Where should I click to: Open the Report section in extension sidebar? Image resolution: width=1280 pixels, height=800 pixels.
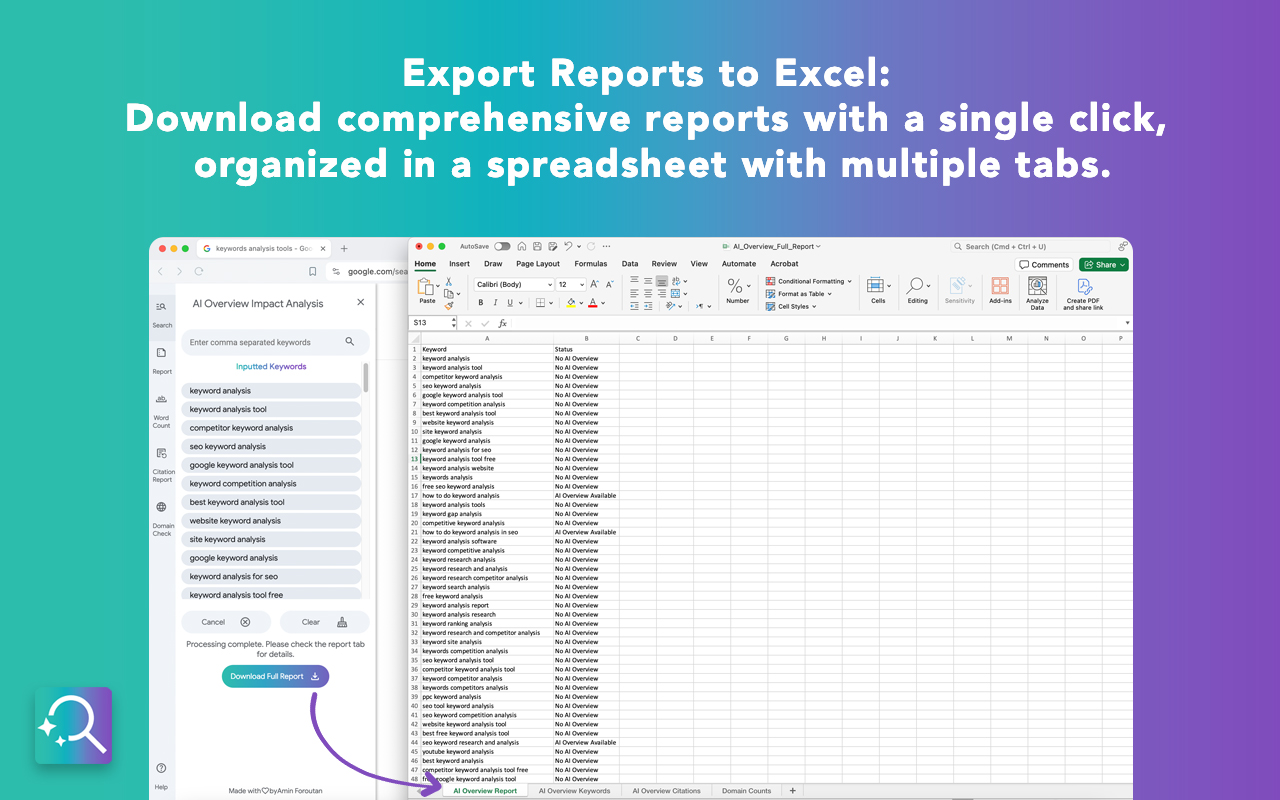pyautogui.click(x=162, y=360)
